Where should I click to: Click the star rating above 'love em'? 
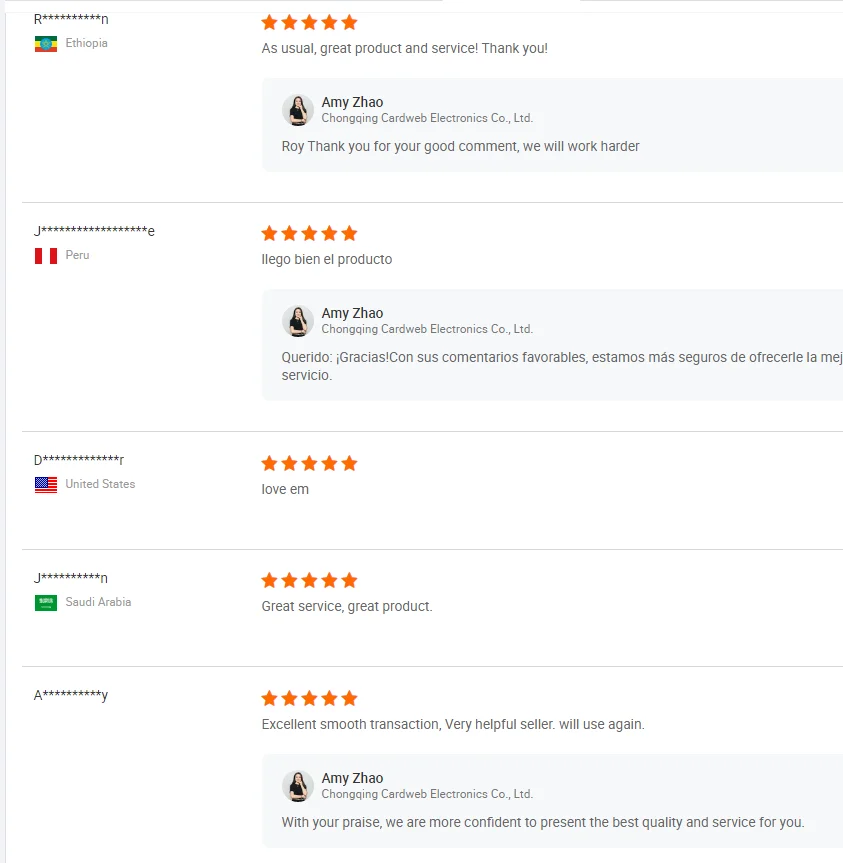tap(309, 463)
